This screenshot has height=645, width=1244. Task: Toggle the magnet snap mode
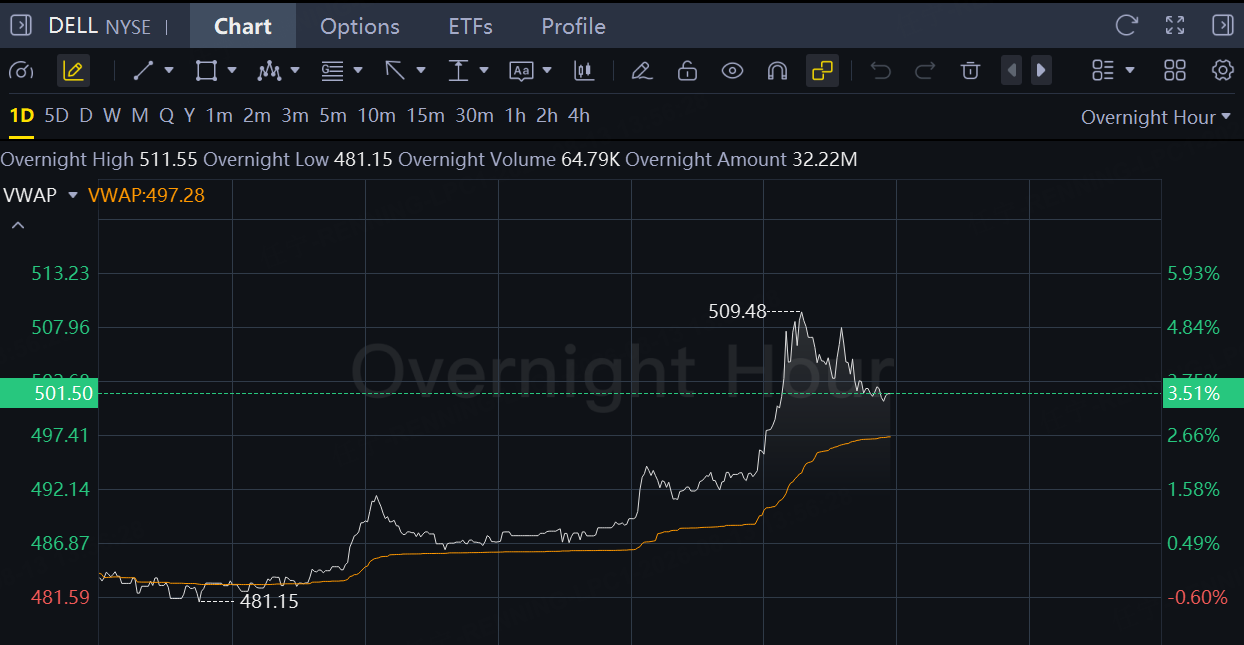[x=777, y=71]
